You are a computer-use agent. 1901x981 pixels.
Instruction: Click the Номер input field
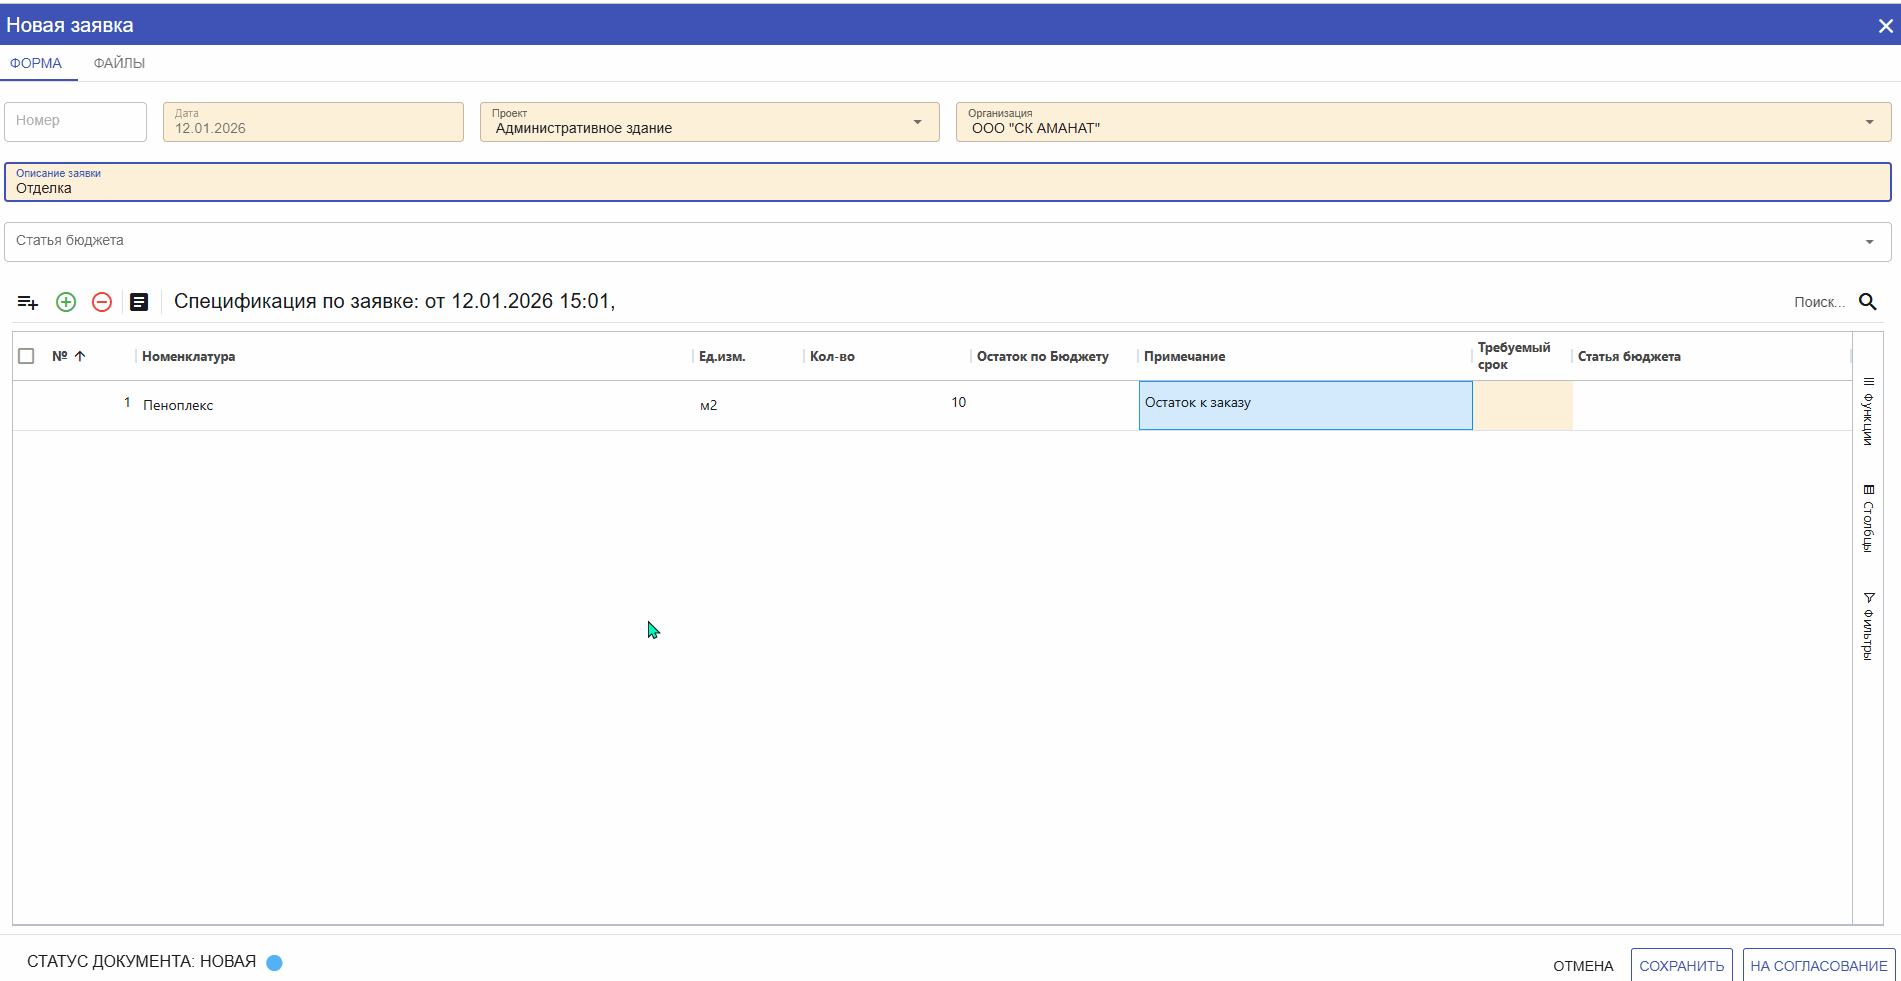pyautogui.click(x=76, y=121)
